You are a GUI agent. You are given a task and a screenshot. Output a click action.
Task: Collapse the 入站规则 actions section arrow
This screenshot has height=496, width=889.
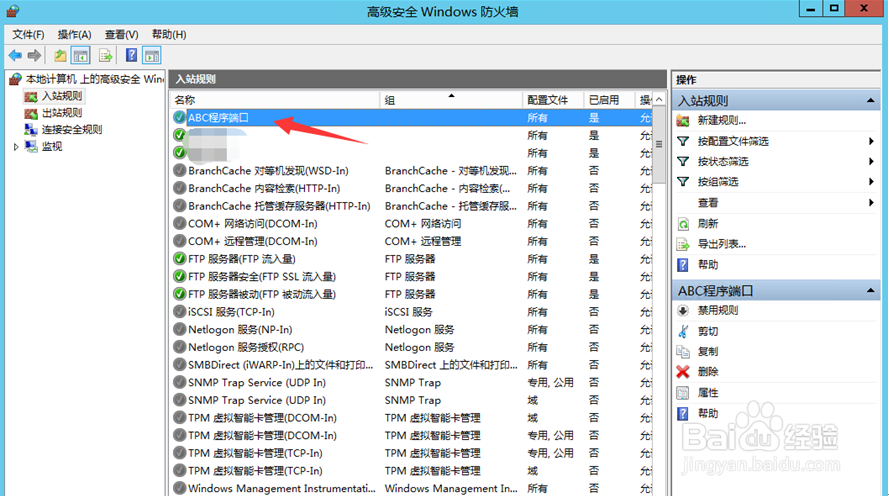pyautogui.click(x=870, y=101)
